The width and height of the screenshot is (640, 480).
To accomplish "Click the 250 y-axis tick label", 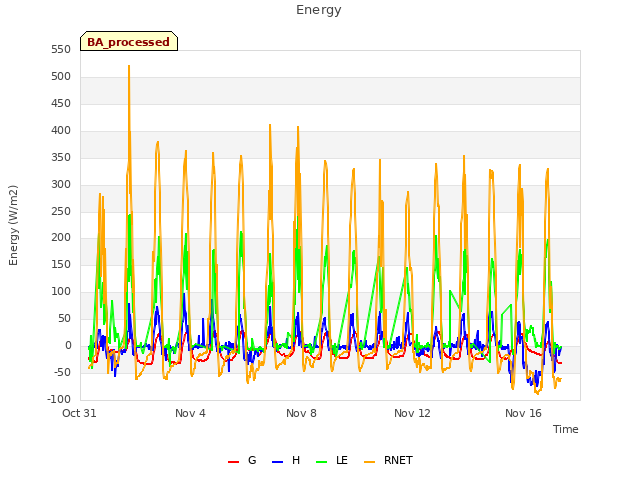I will [61, 211].
